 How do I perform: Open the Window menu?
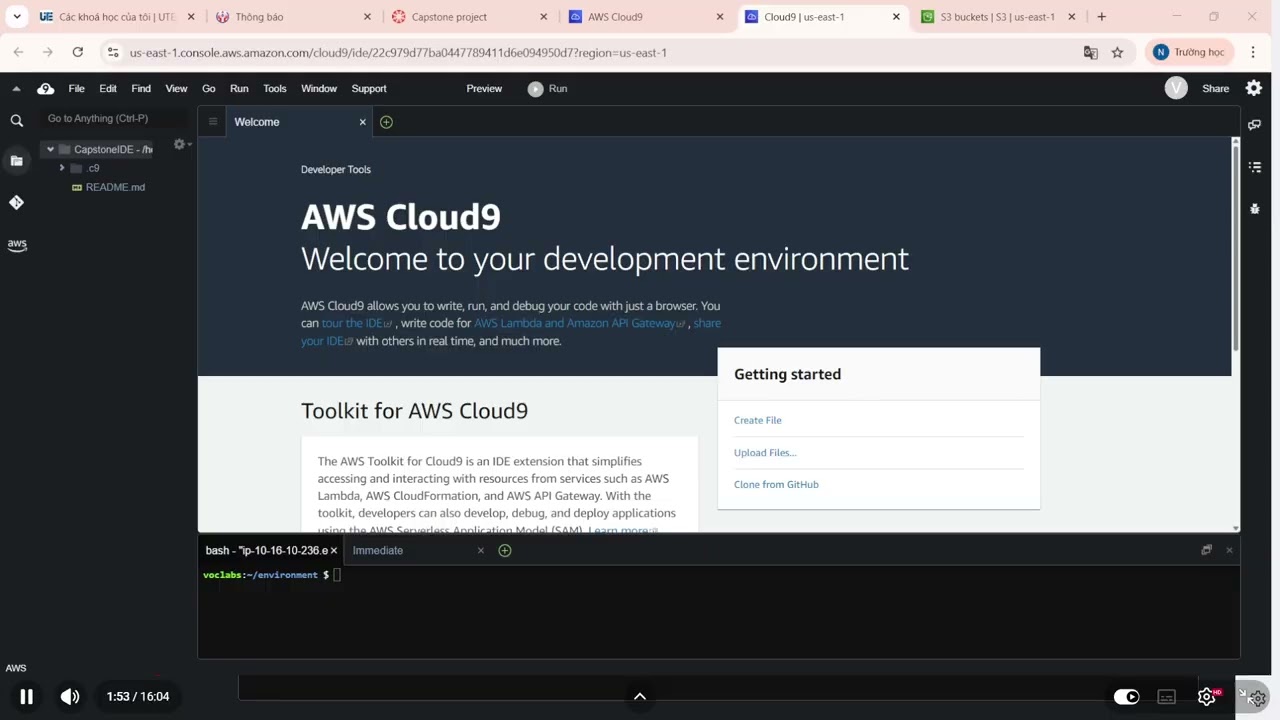pos(319,89)
